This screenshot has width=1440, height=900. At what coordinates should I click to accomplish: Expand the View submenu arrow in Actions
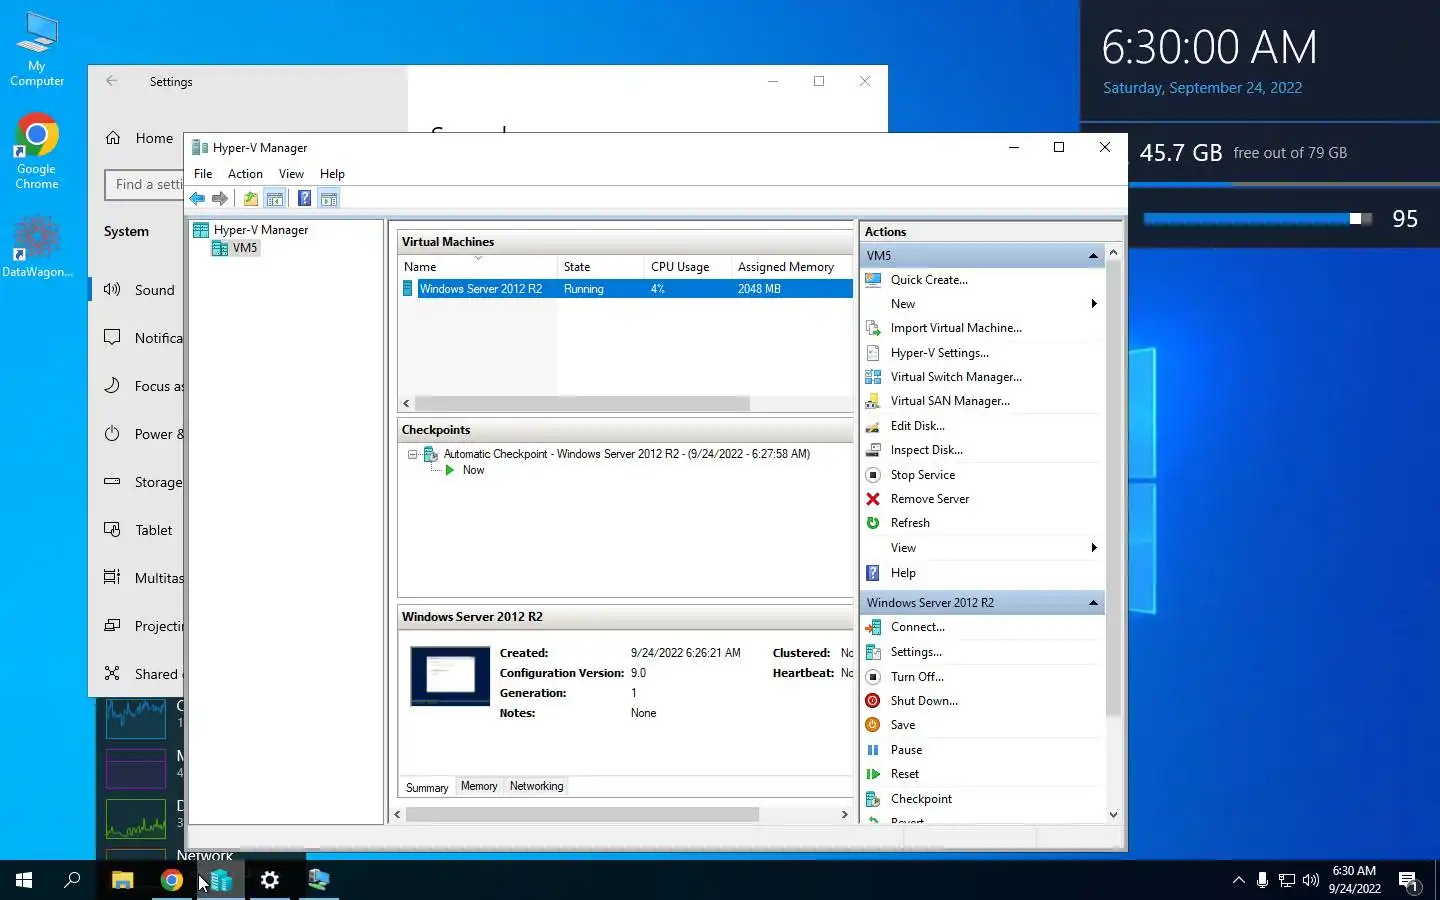(1094, 548)
